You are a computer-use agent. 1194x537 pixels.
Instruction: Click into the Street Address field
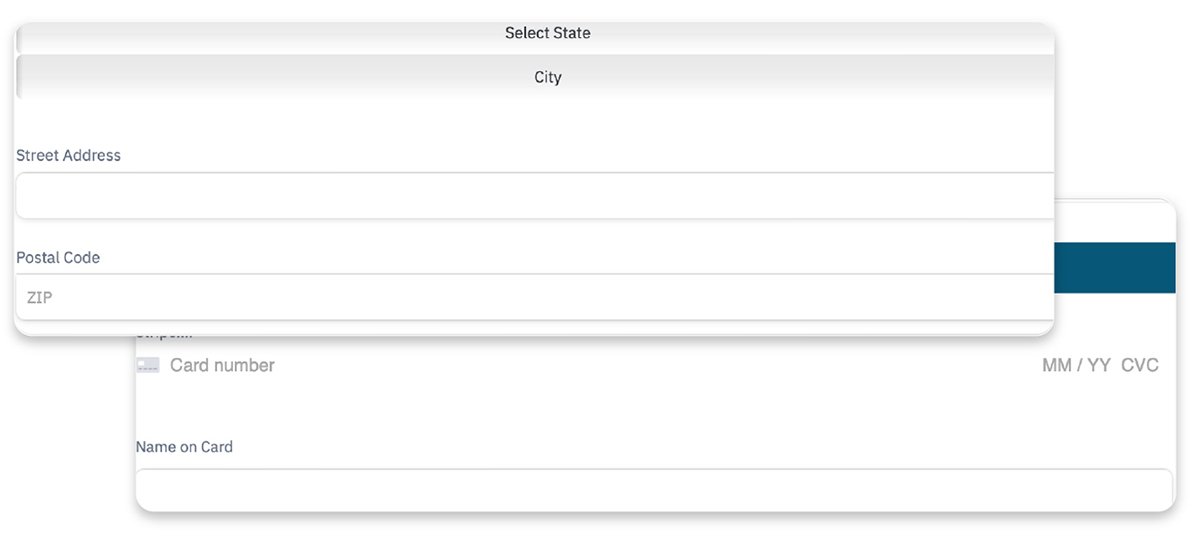535,196
